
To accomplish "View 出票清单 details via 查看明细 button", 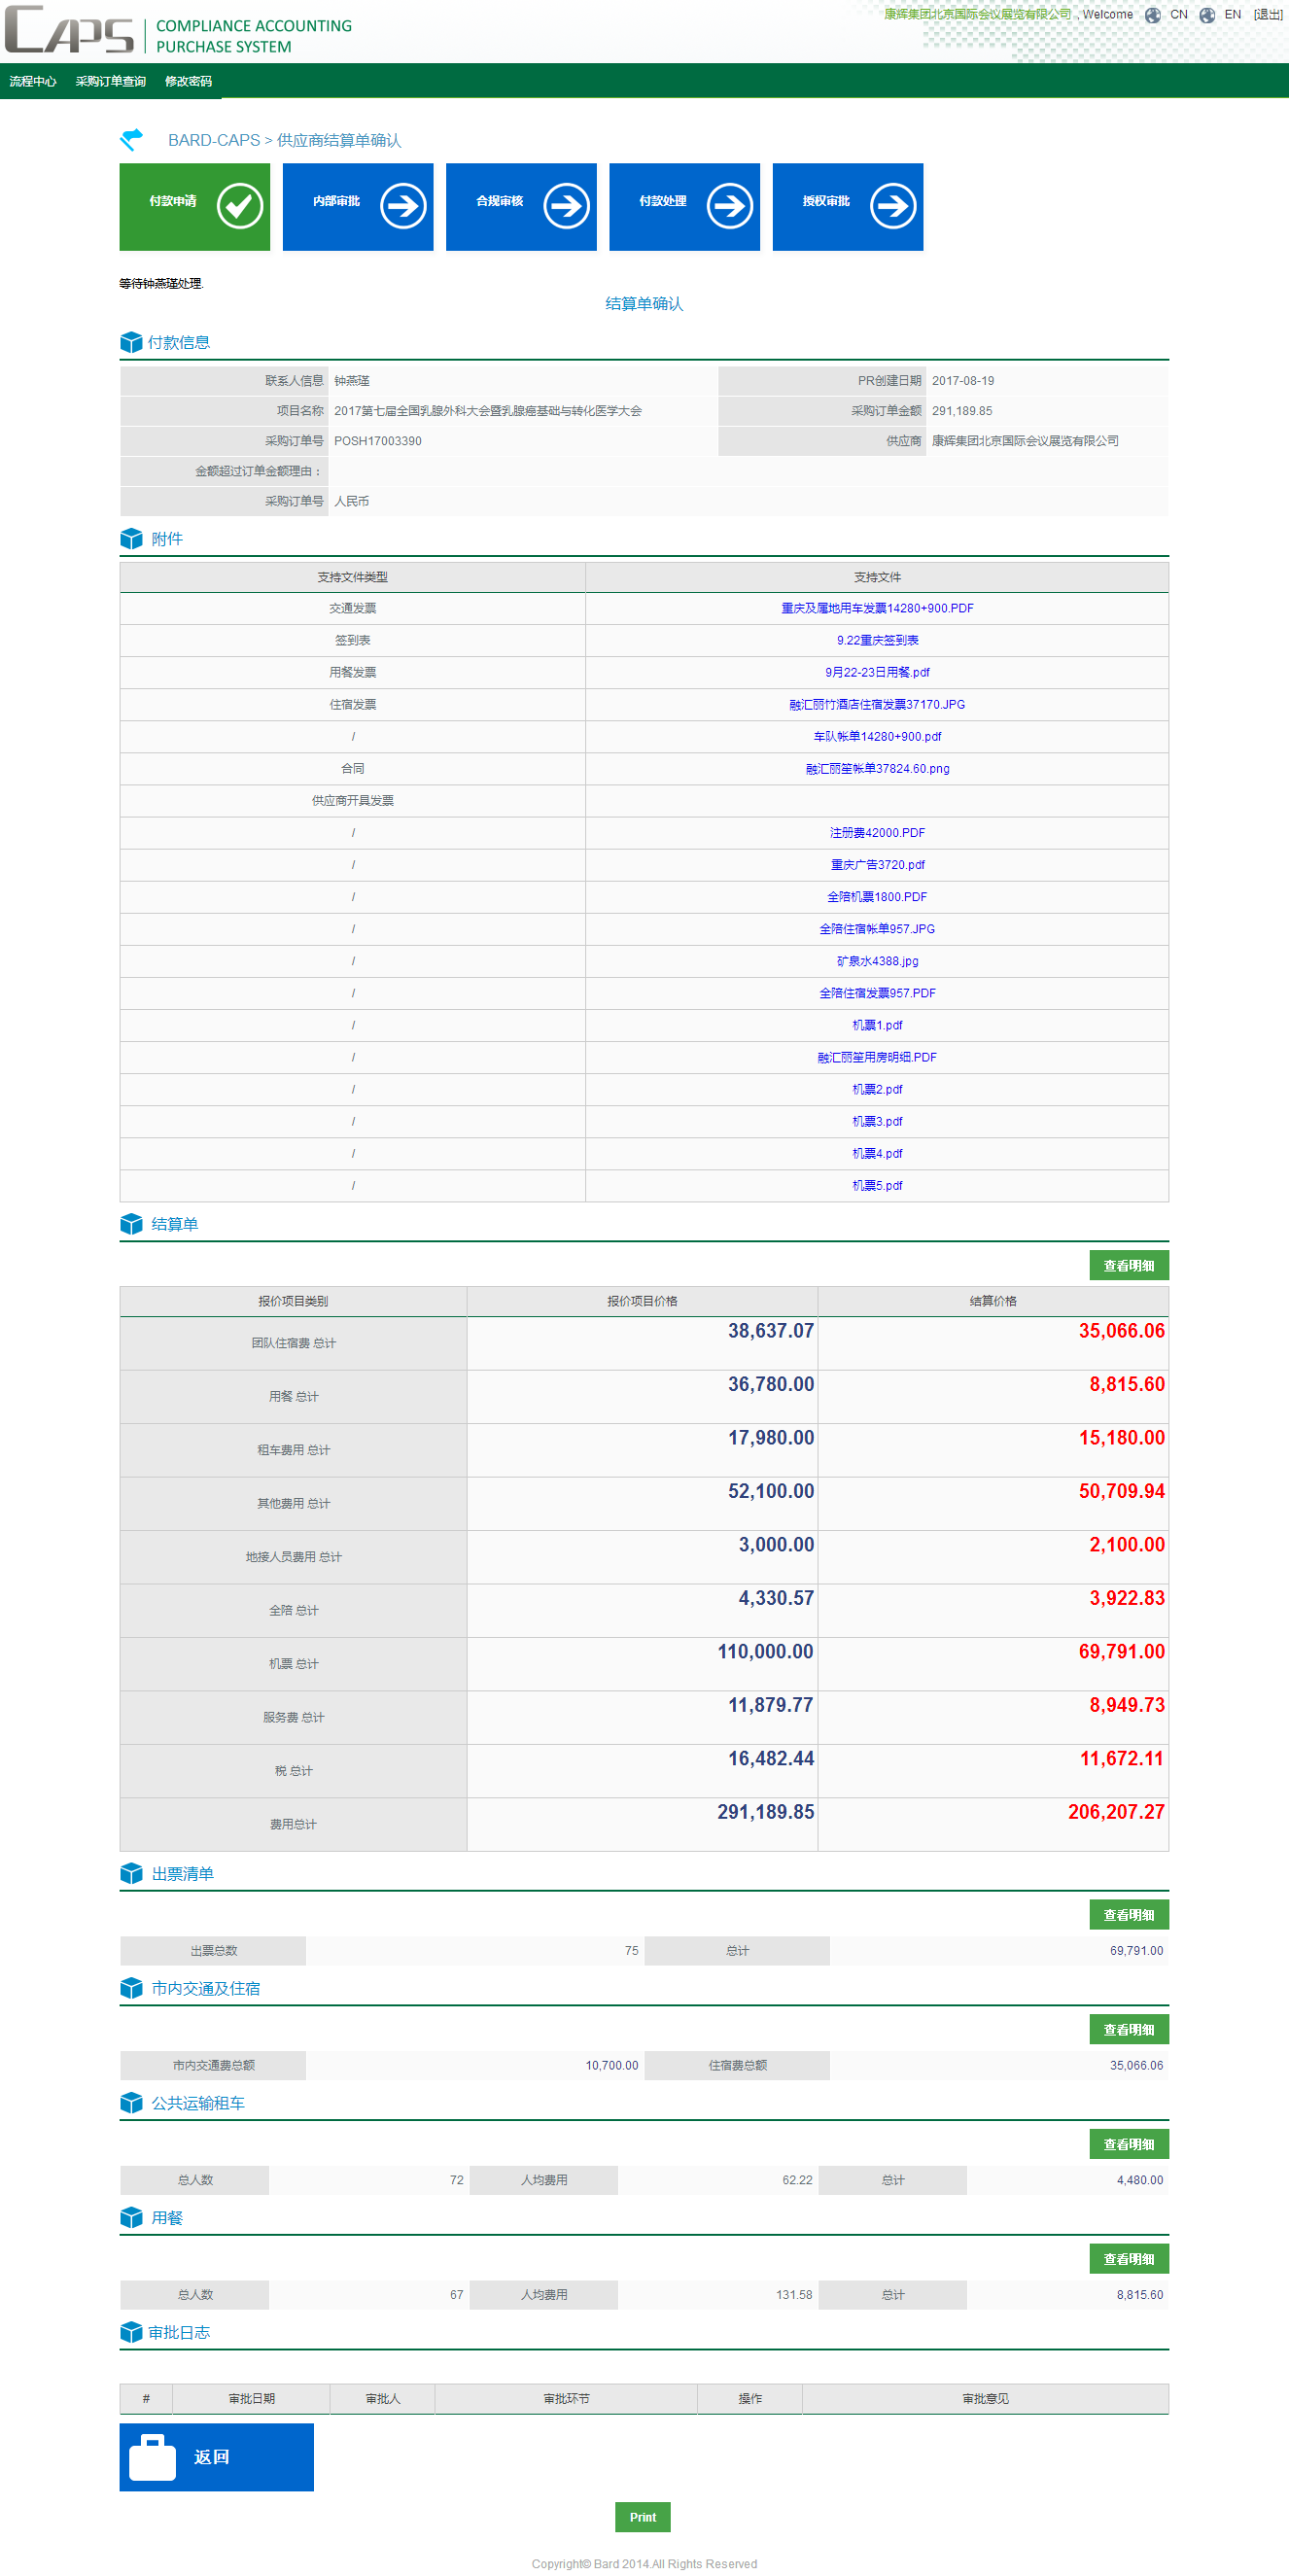I will 1128,1915.
